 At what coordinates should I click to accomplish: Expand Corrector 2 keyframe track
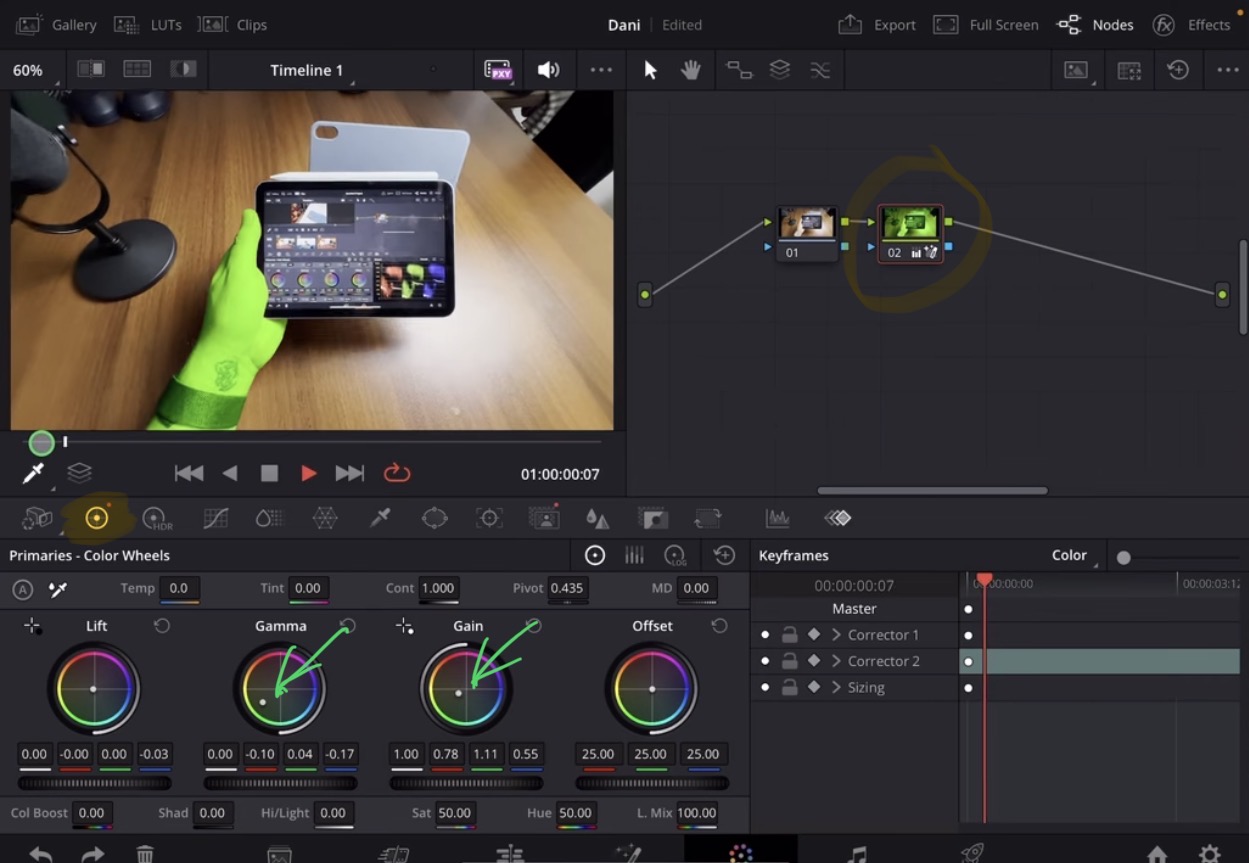pyautogui.click(x=836, y=661)
